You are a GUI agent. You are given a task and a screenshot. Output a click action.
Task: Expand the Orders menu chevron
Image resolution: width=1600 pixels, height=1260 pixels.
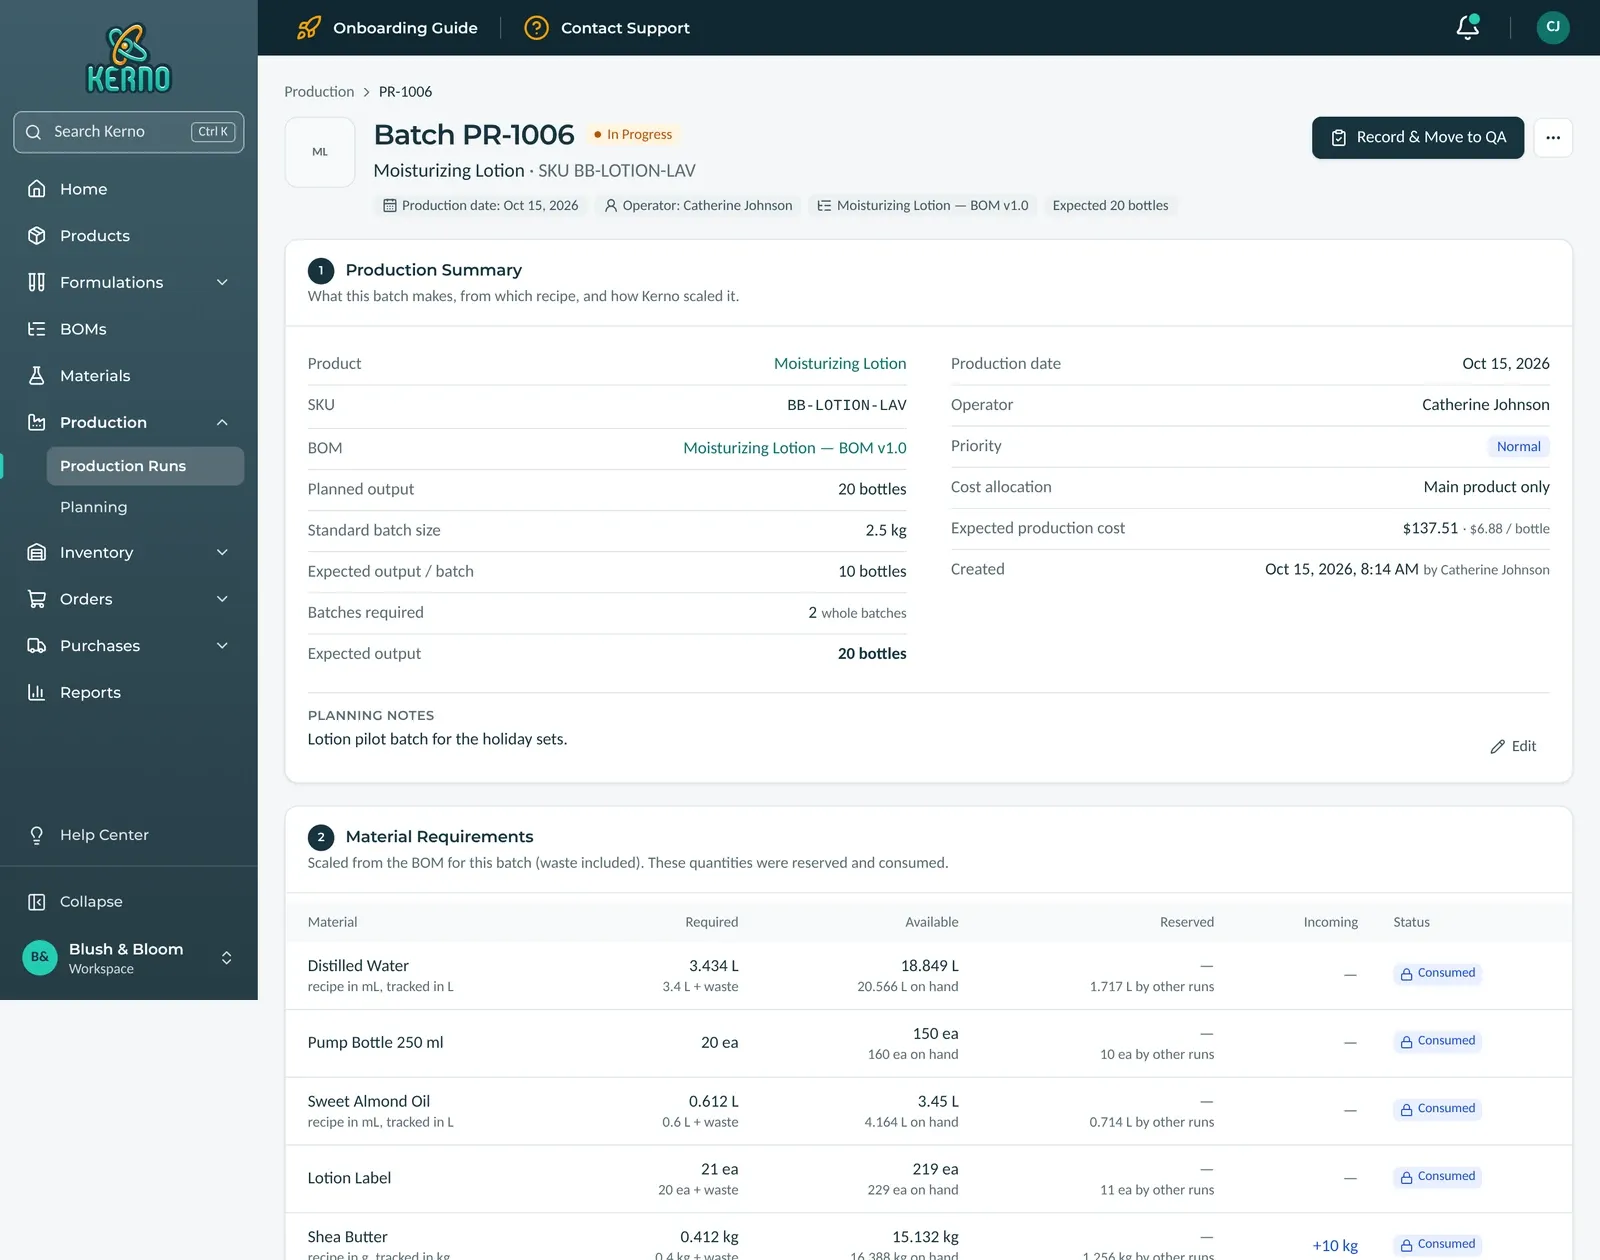pyautogui.click(x=222, y=599)
